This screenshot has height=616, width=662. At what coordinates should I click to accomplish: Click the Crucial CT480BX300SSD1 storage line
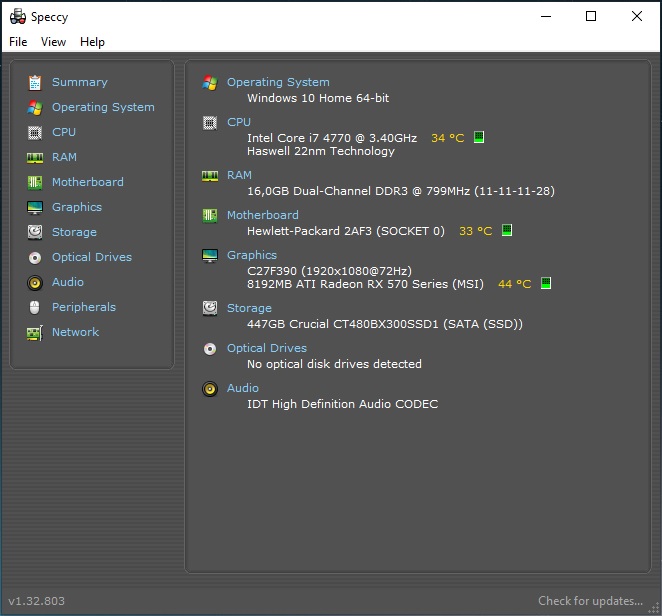point(385,324)
